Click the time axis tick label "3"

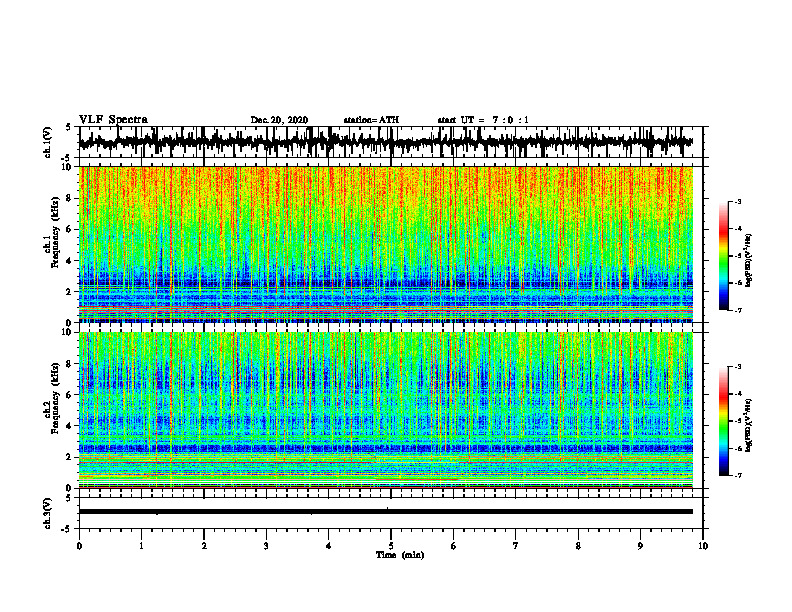pos(266,546)
